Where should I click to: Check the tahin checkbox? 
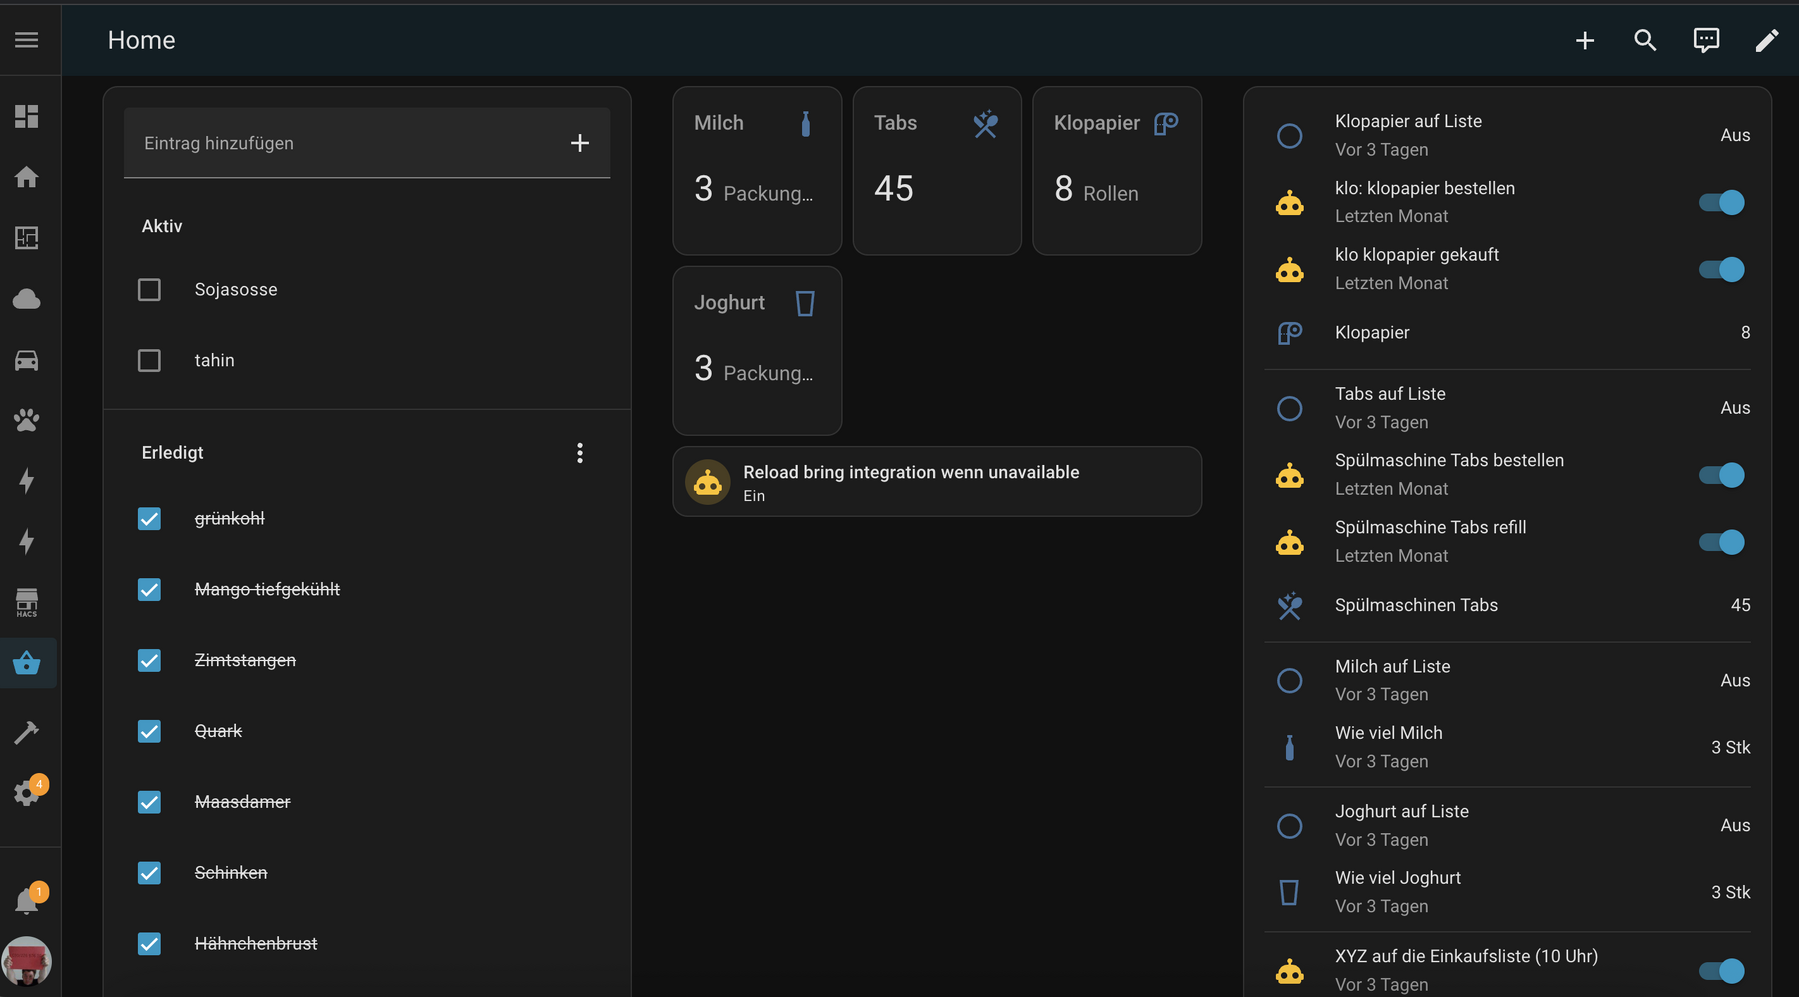[149, 360]
